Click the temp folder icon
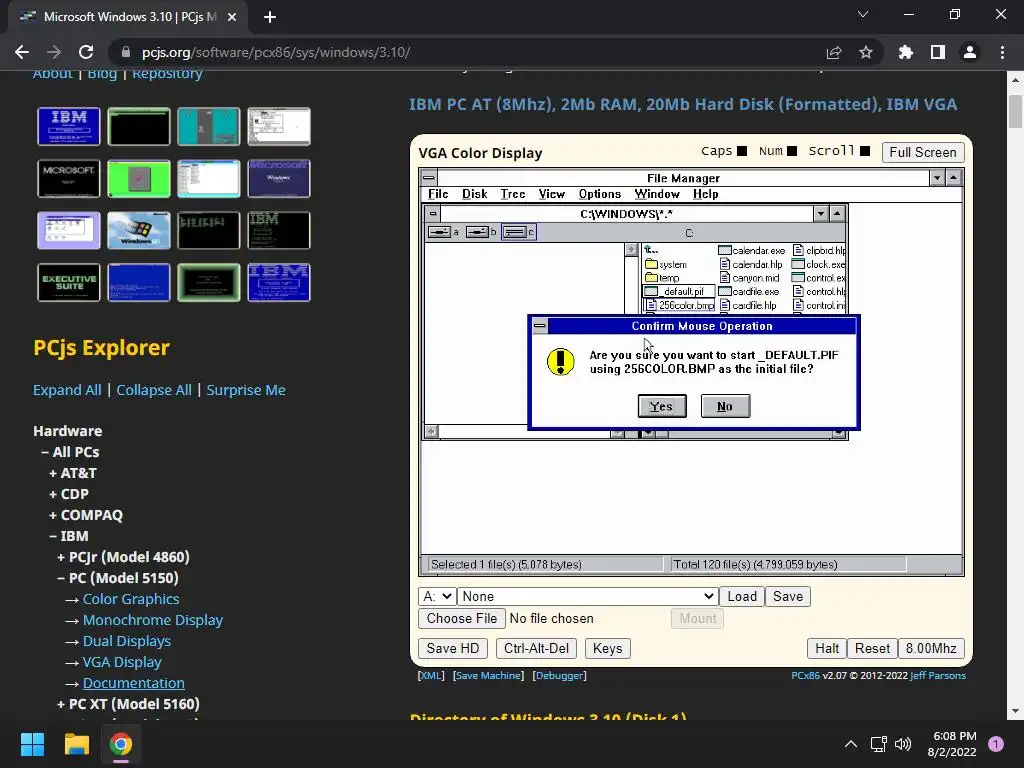The height and width of the screenshot is (768, 1024). click(651, 278)
